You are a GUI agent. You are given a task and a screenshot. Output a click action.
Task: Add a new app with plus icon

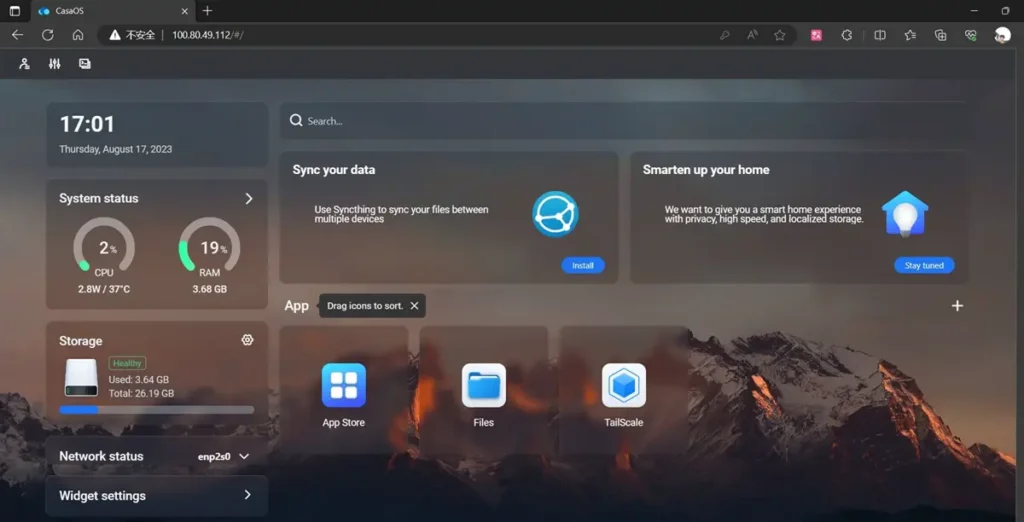957,306
